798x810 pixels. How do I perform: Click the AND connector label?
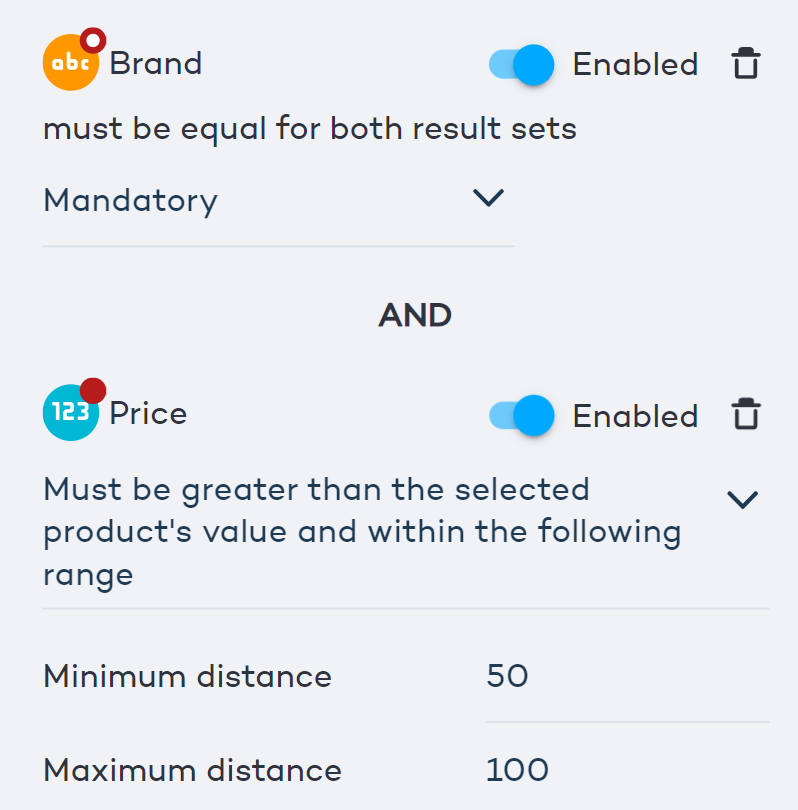414,314
